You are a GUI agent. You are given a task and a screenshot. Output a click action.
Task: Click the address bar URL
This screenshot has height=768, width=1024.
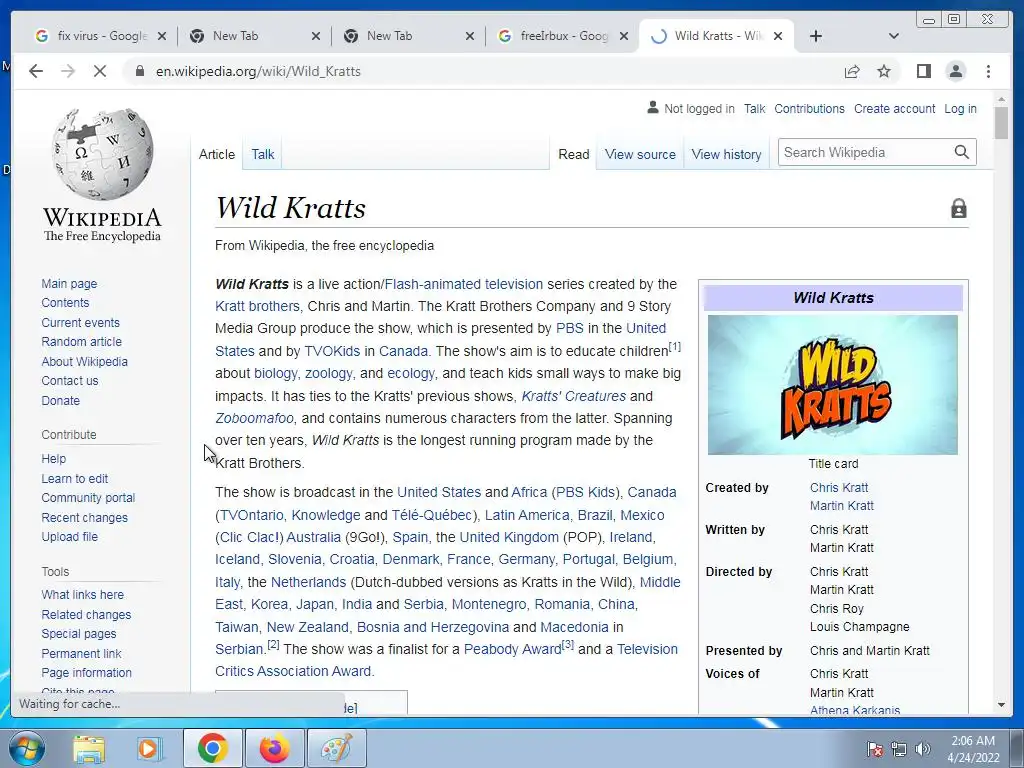point(258,71)
